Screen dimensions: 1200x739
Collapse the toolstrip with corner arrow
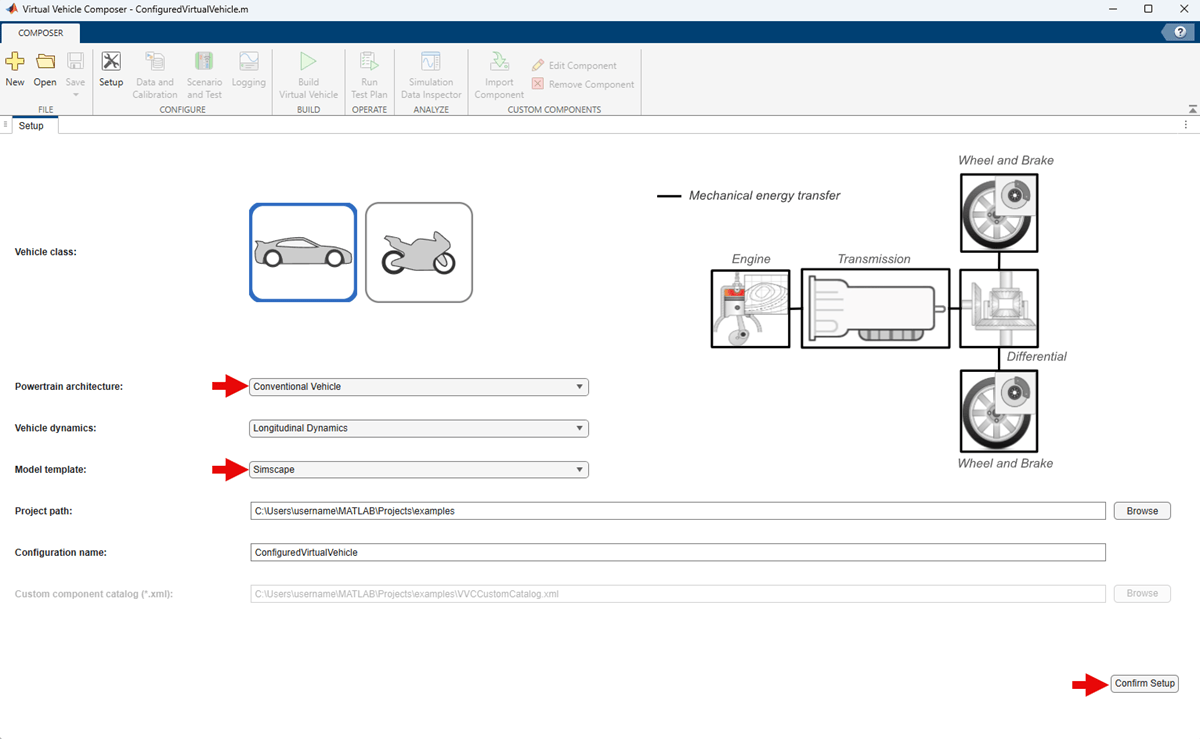tap(1191, 108)
